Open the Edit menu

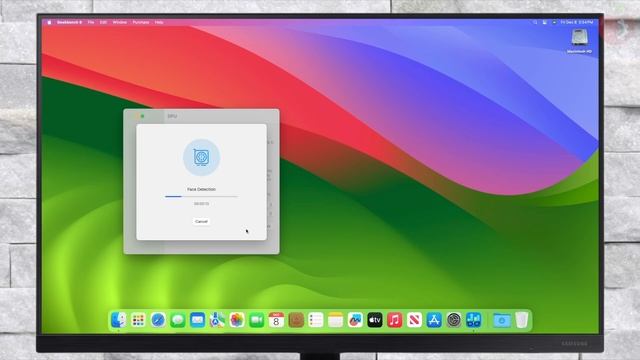(x=103, y=22)
